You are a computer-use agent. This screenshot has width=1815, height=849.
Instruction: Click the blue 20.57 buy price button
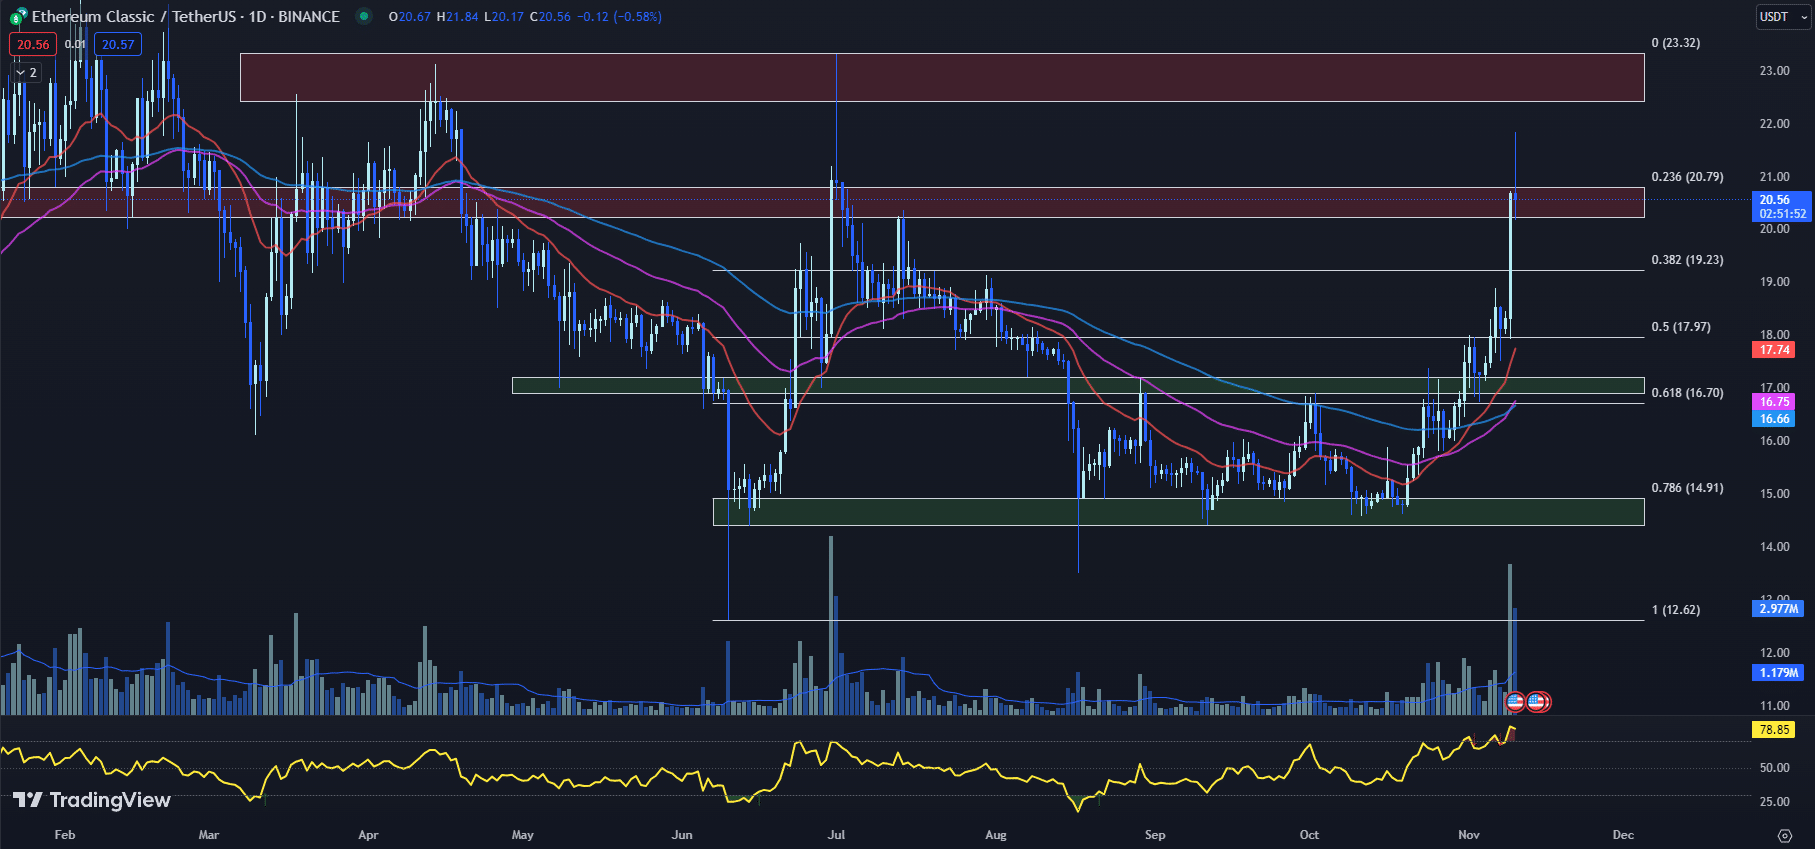click(118, 44)
